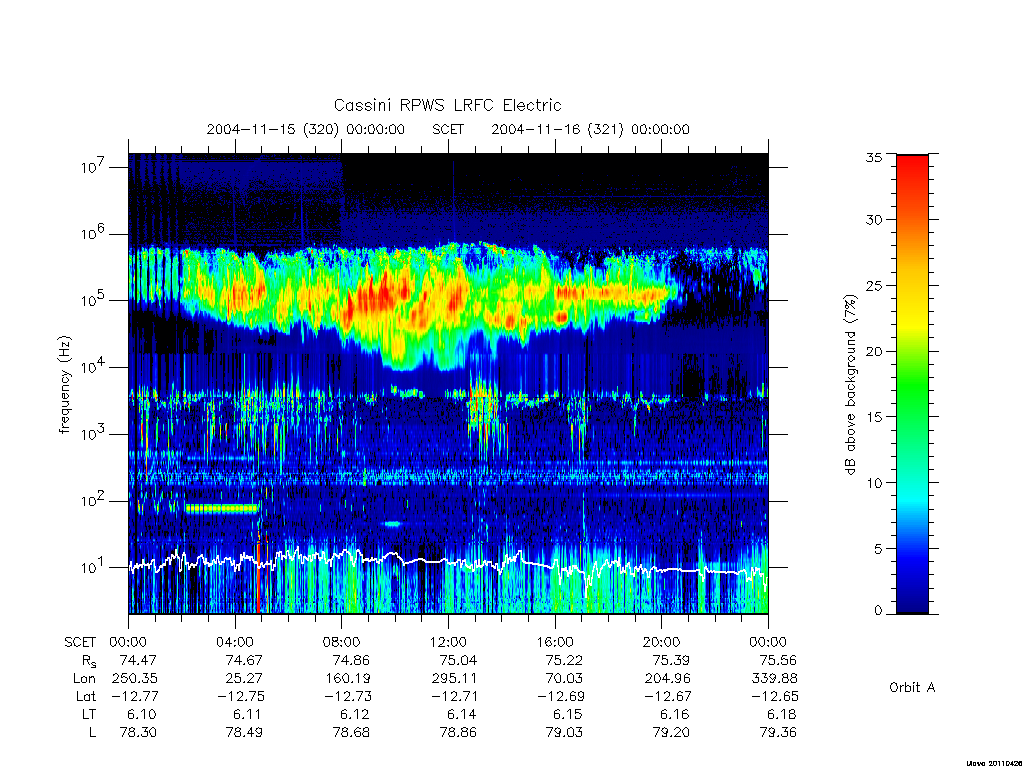Click the Orbit A label
Screen dimensions: 1024x768
(912, 687)
